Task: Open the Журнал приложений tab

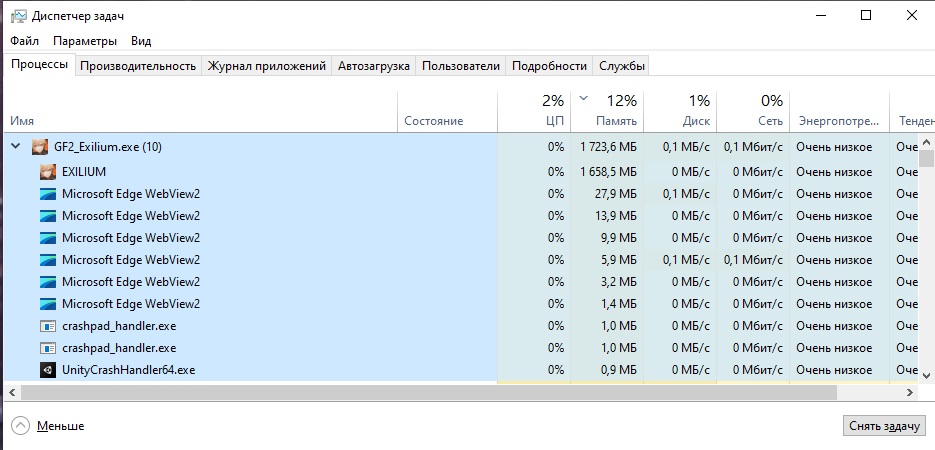Action: click(267, 66)
